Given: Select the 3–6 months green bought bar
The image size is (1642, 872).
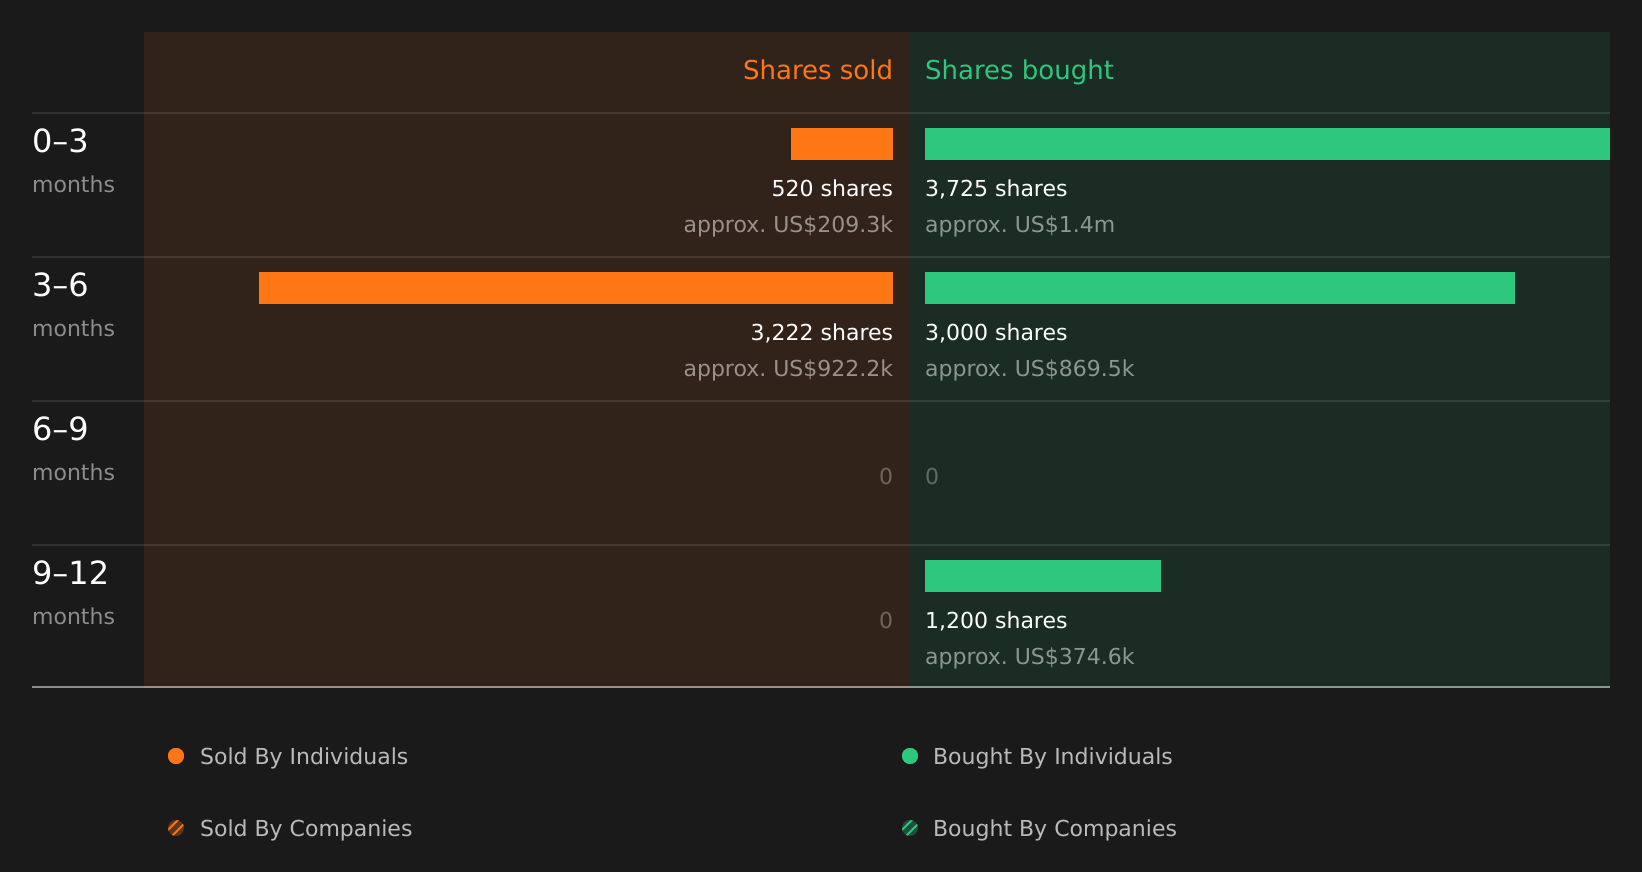Looking at the screenshot, I should (1220, 288).
